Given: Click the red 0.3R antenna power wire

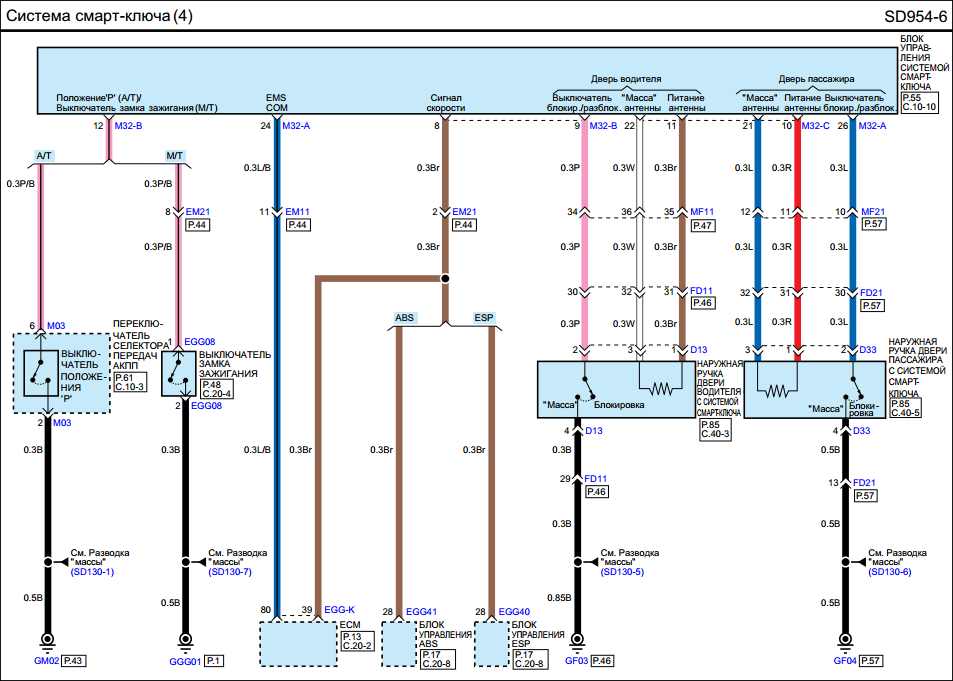Looking at the screenshot, I should (797, 240).
